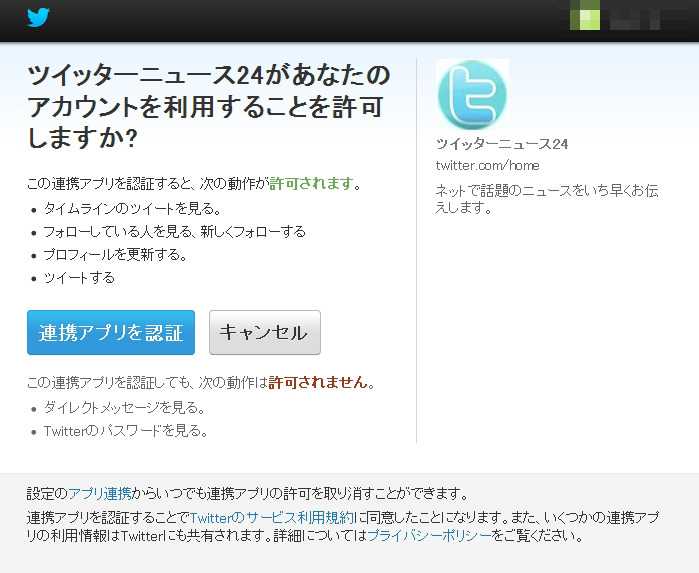This screenshot has height=573, width=699.
Task: Click app description ネットで話題のニュースをいち早くお伝えします。
Action: pos(547,199)
